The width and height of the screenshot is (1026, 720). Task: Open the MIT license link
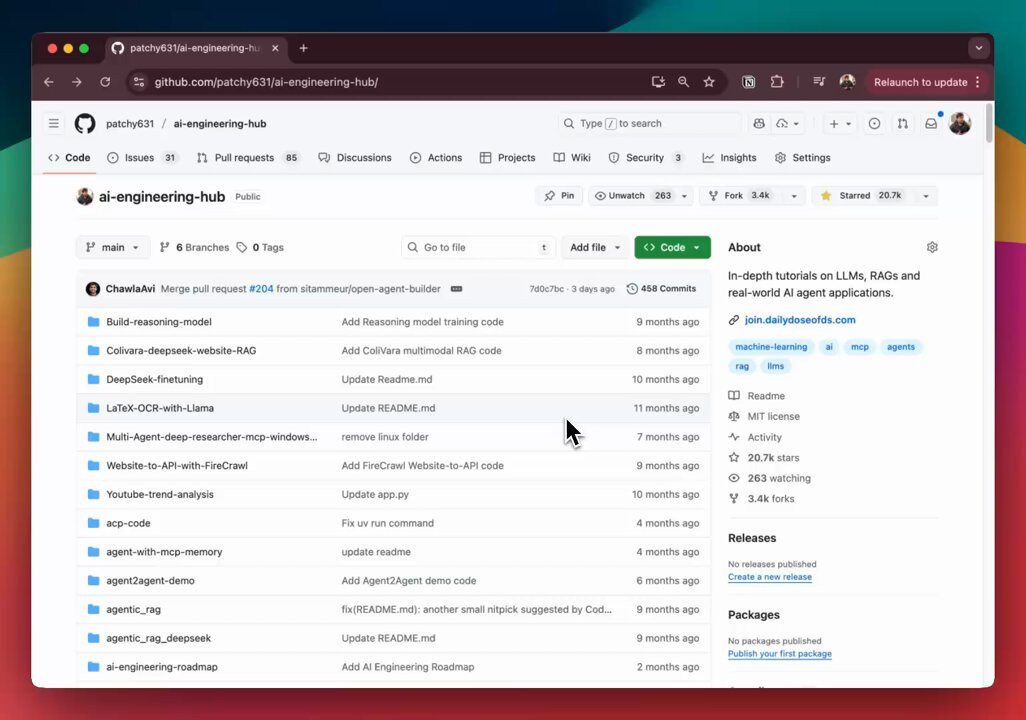(x=773, y=416)
